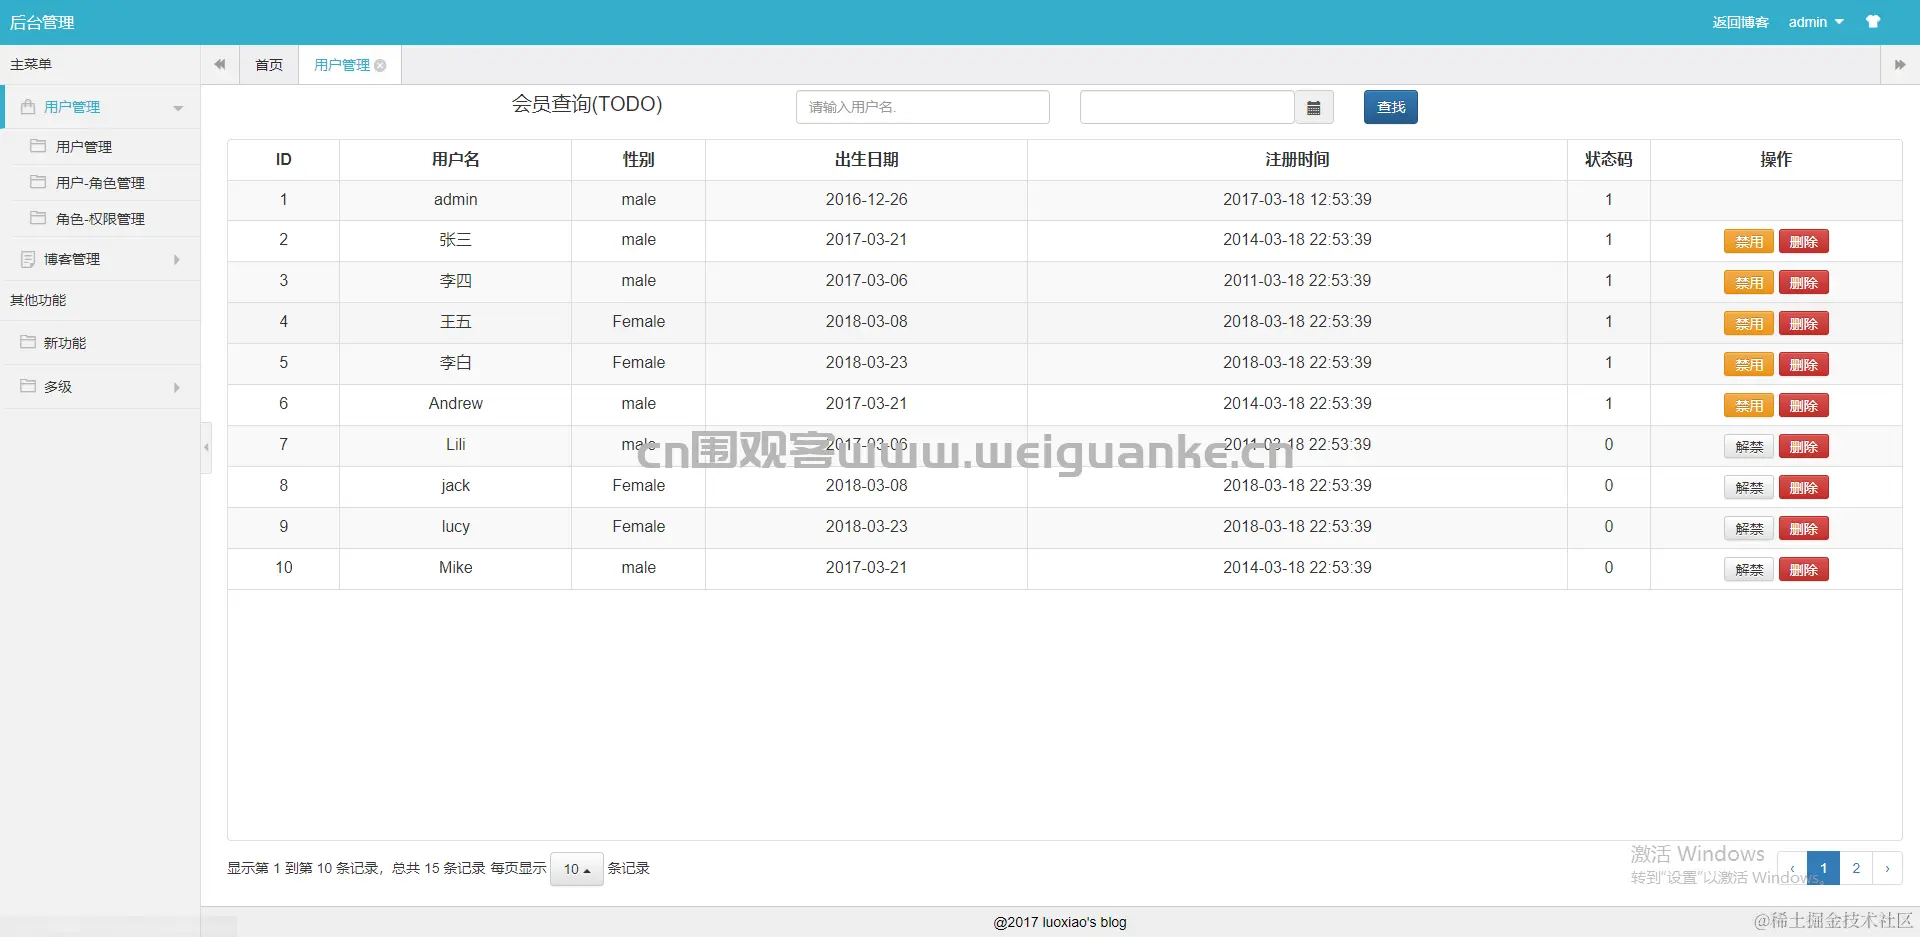Delete user Mike
This screenshot has height=937, width=1920.
pyautogui.click(x=1804, y=570)
